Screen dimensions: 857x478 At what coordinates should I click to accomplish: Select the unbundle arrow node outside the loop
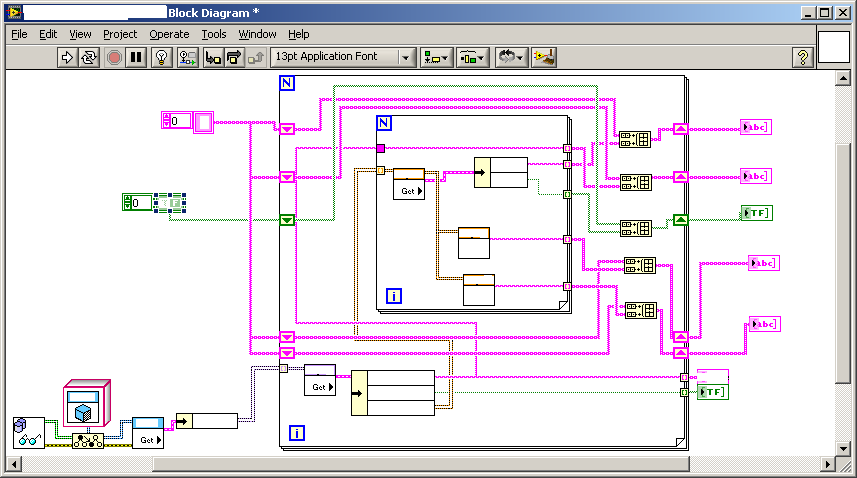(x=207, y=421)
